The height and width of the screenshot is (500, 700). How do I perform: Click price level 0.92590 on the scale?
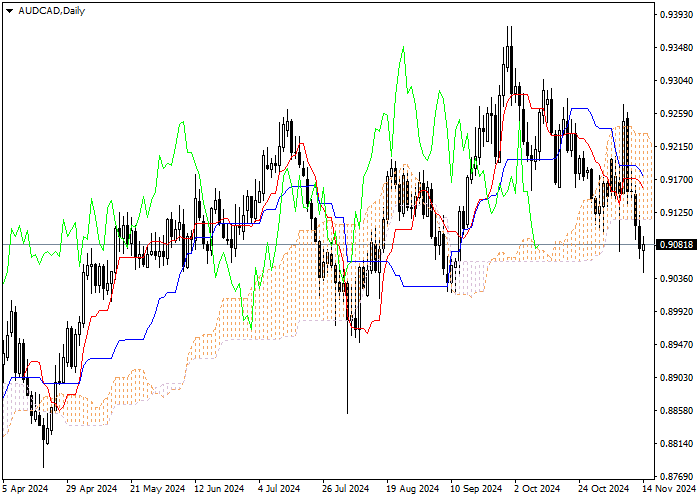click(677, 114)
